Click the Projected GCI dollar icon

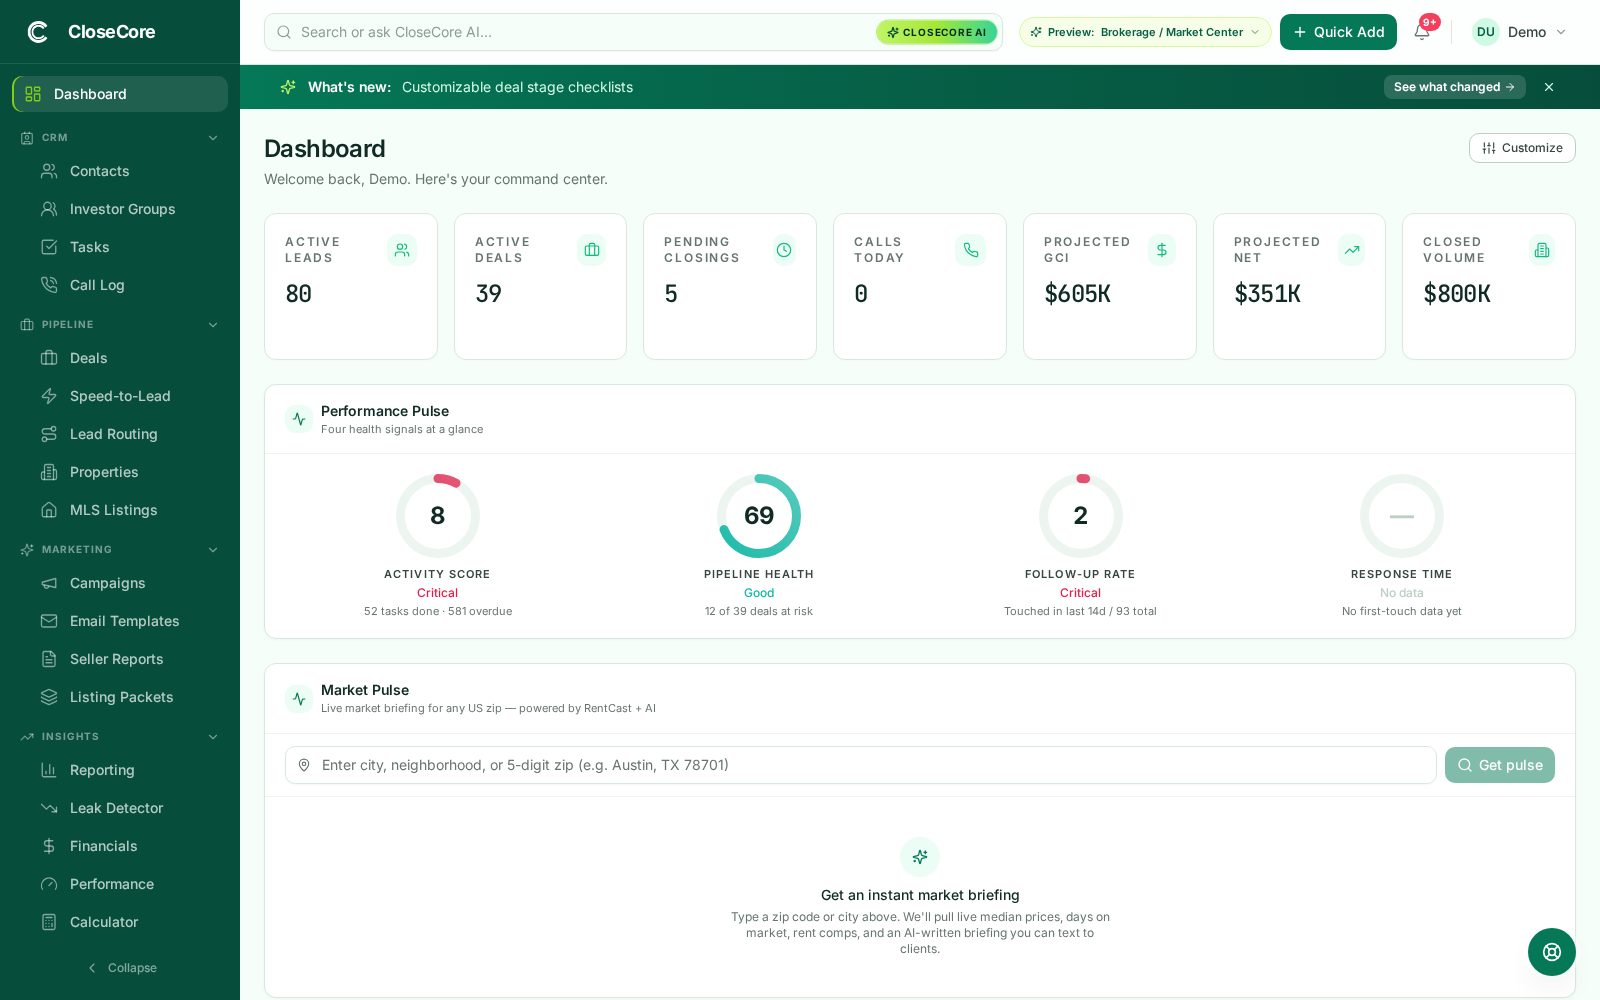1162,250
